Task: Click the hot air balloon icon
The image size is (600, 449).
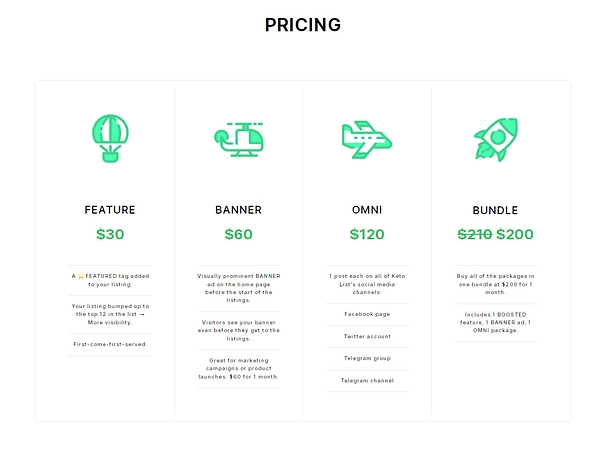Action: click(x=110, y=139)
